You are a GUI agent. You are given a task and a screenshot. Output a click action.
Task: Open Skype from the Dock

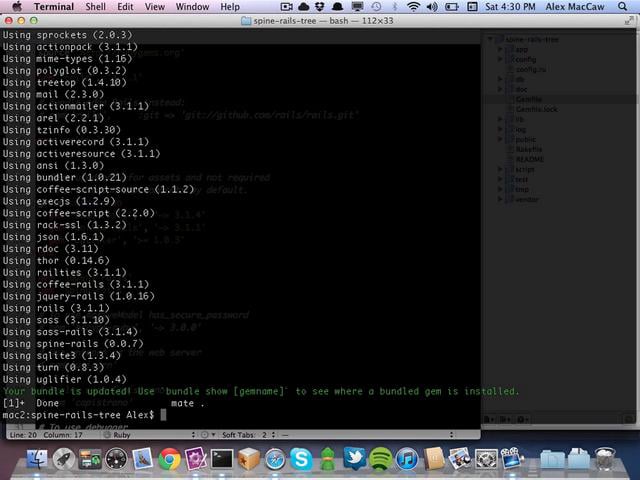pyautogui.click(x=301, y=459)
